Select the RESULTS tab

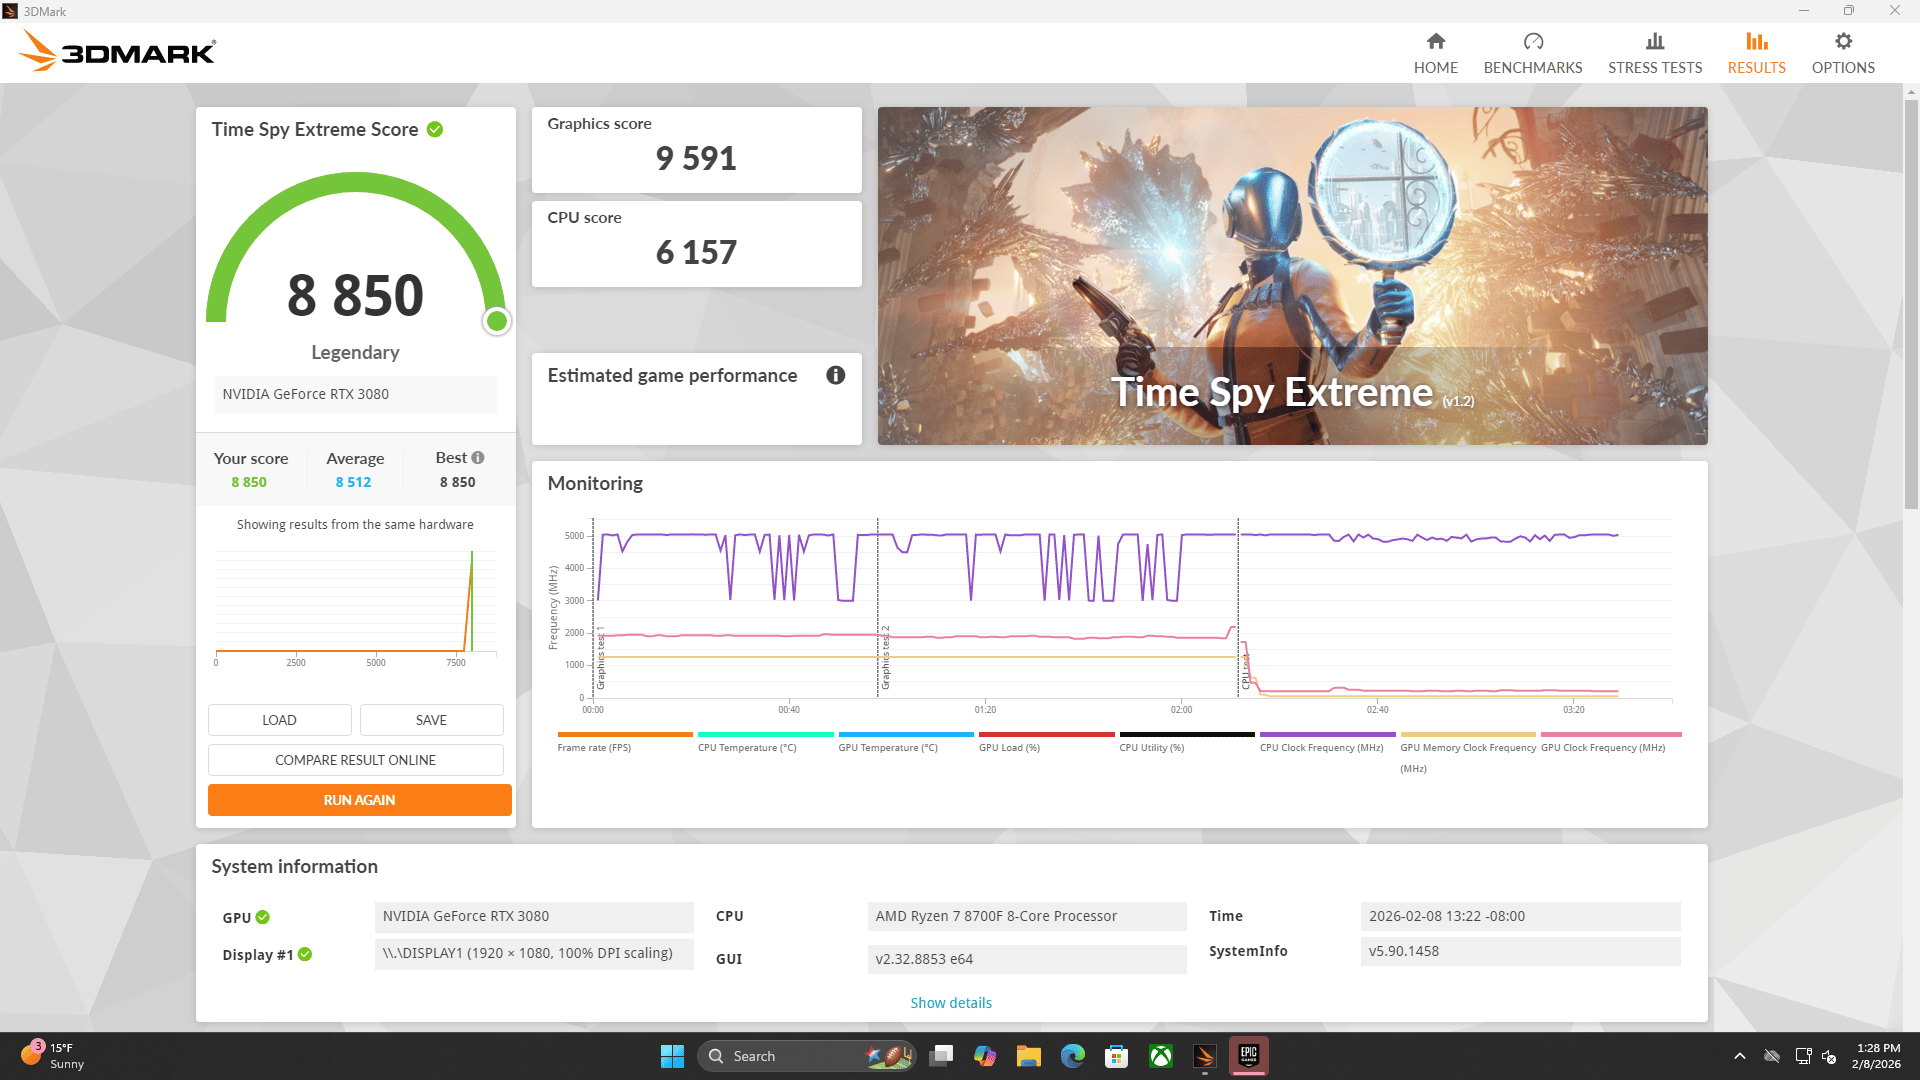coord(1756,53)
